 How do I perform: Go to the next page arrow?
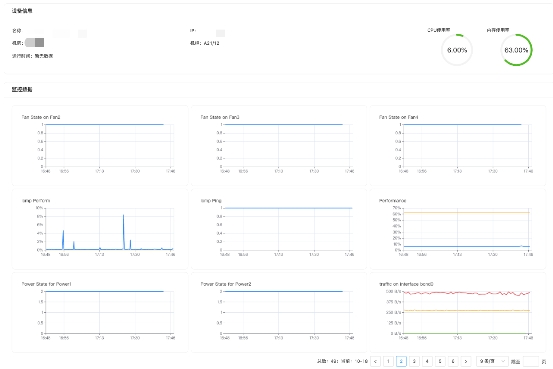466,361
